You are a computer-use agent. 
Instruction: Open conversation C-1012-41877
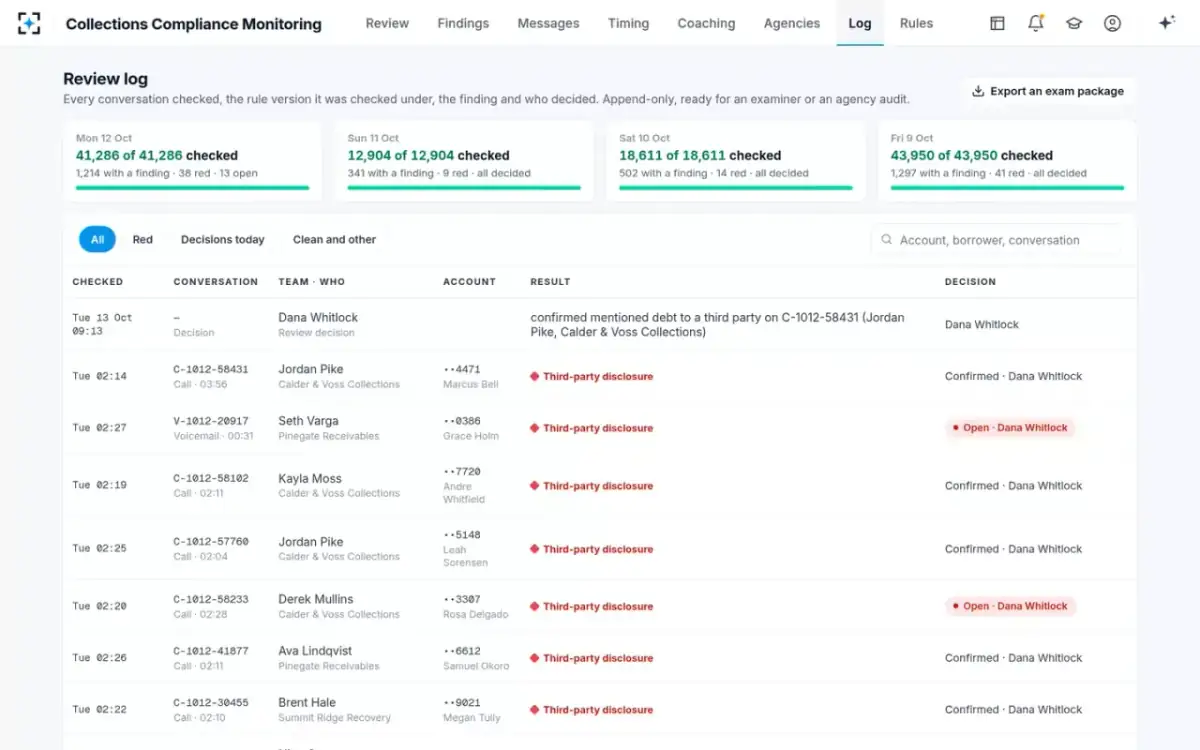point(211,651)
